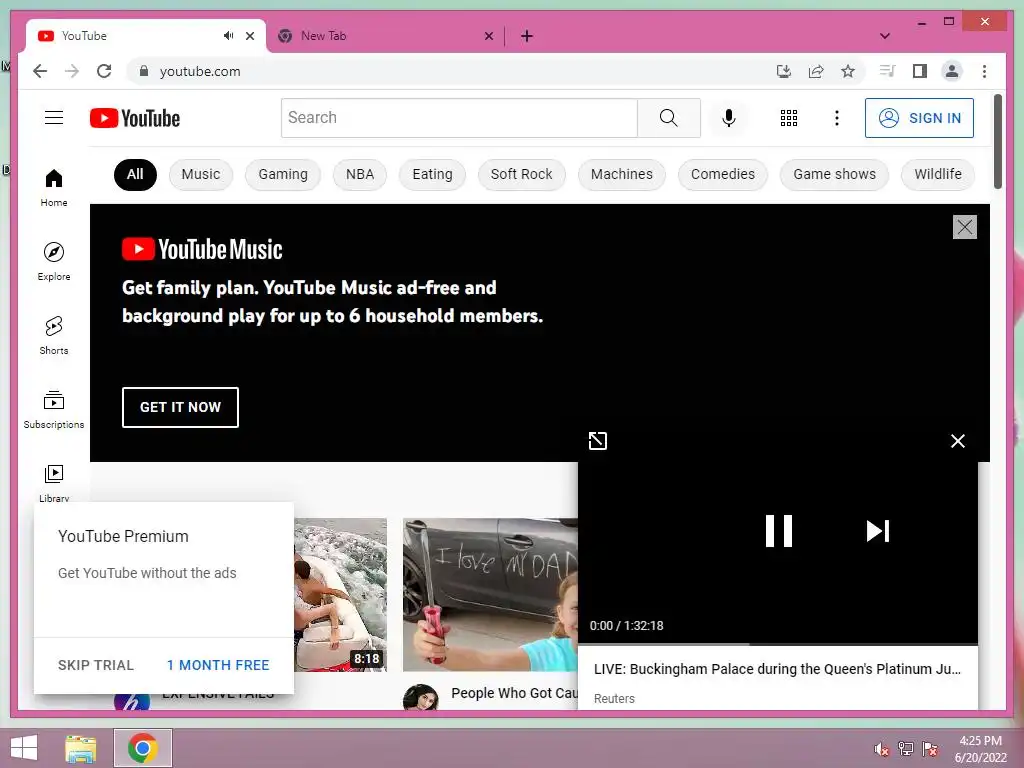This screenshot has height=768, width=1024.
Task: Select the Soft Rock filter chip
Action: coord(521,174)
